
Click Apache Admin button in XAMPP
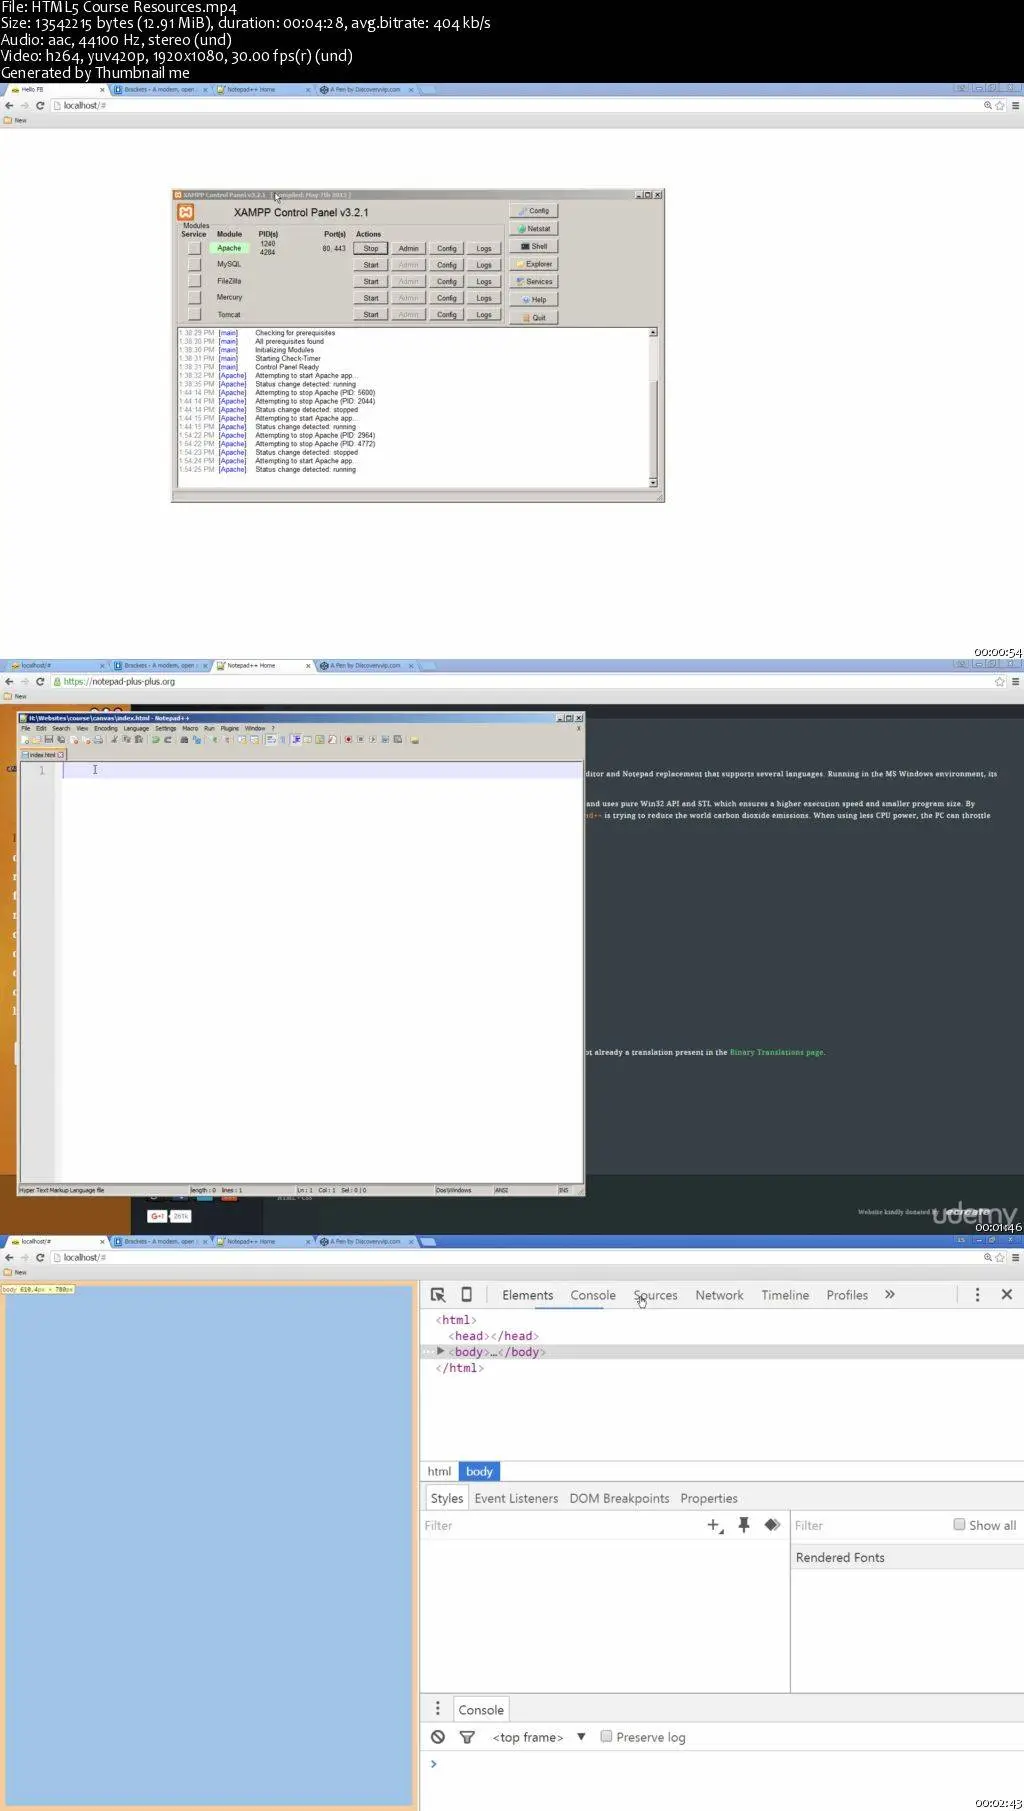tap(408, 248)
